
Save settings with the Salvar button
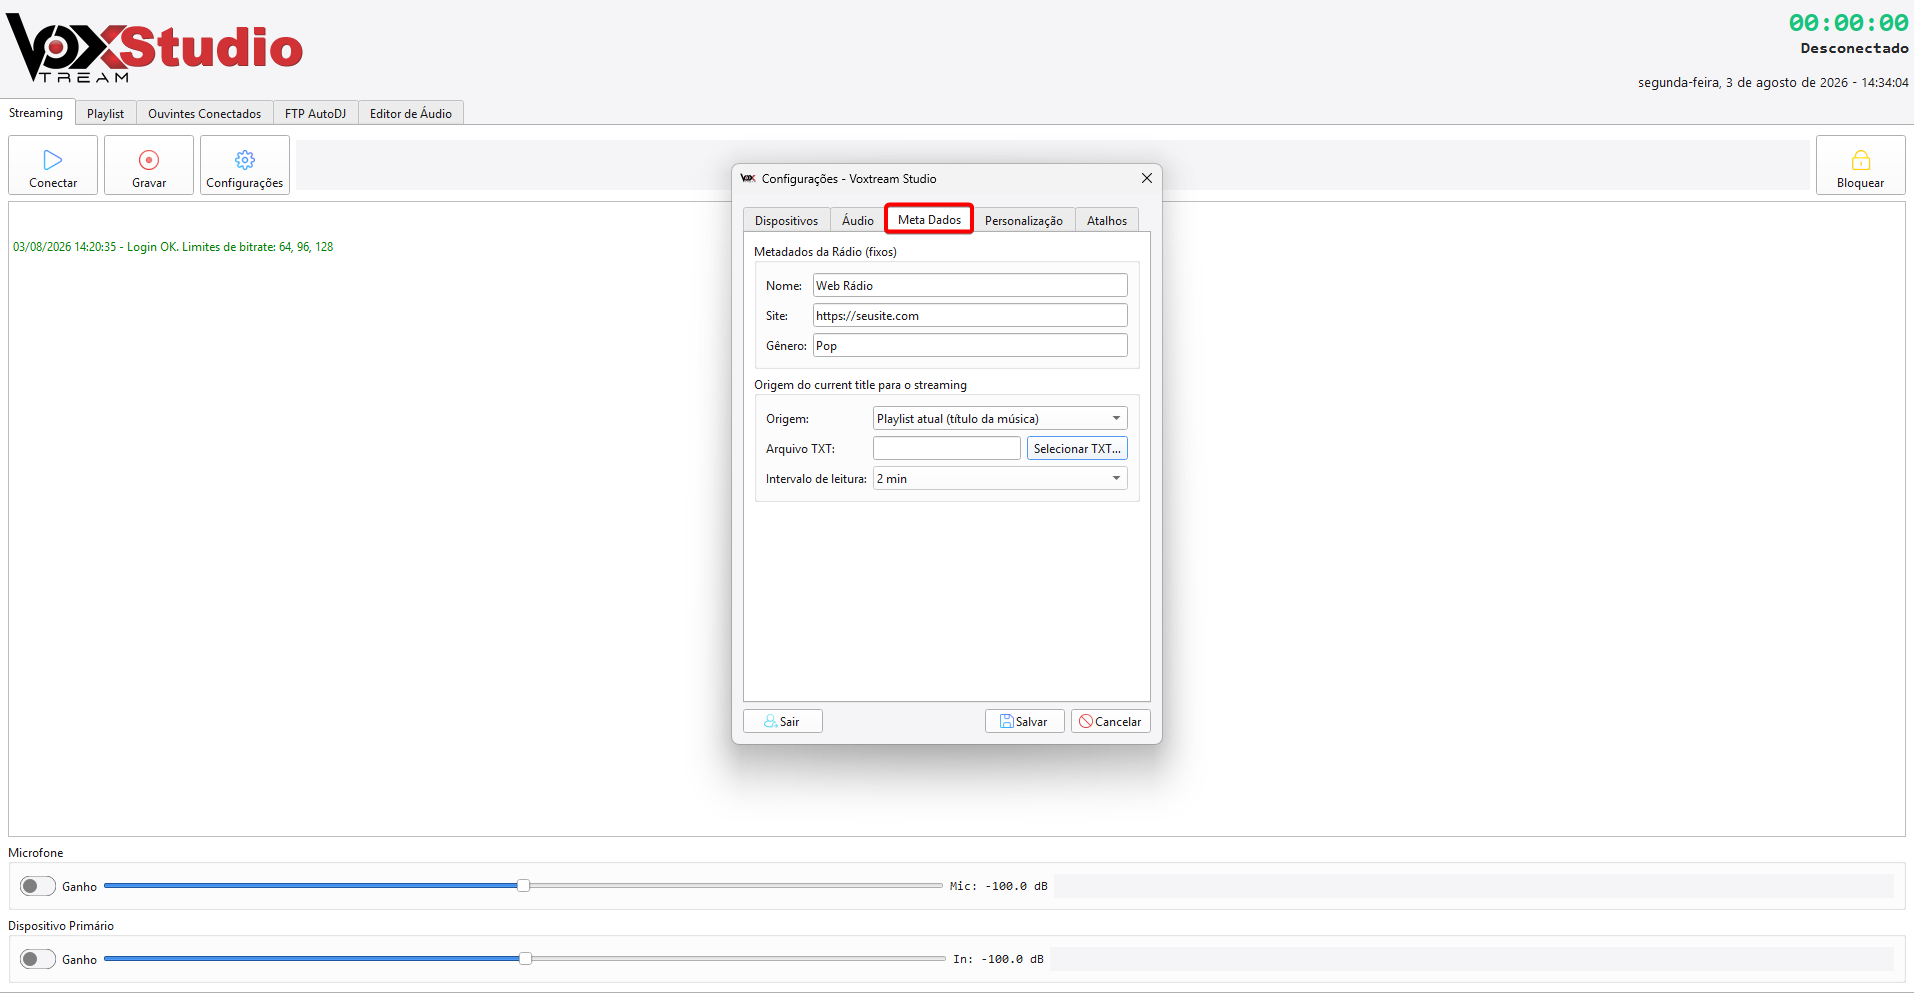[x=1025, y=721]
